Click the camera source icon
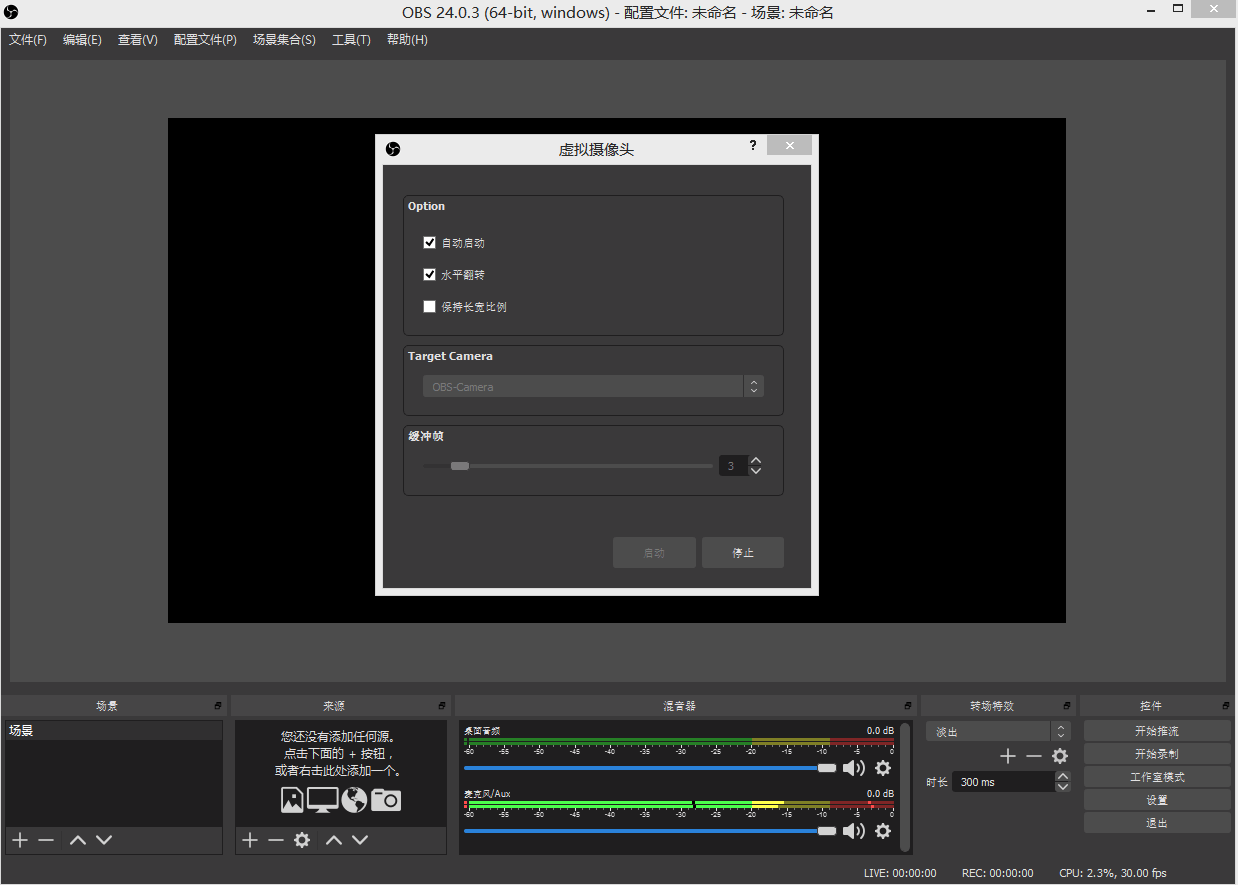This screenshot has width=1238, height=885. pyautogui.click(x=386, y=799)
